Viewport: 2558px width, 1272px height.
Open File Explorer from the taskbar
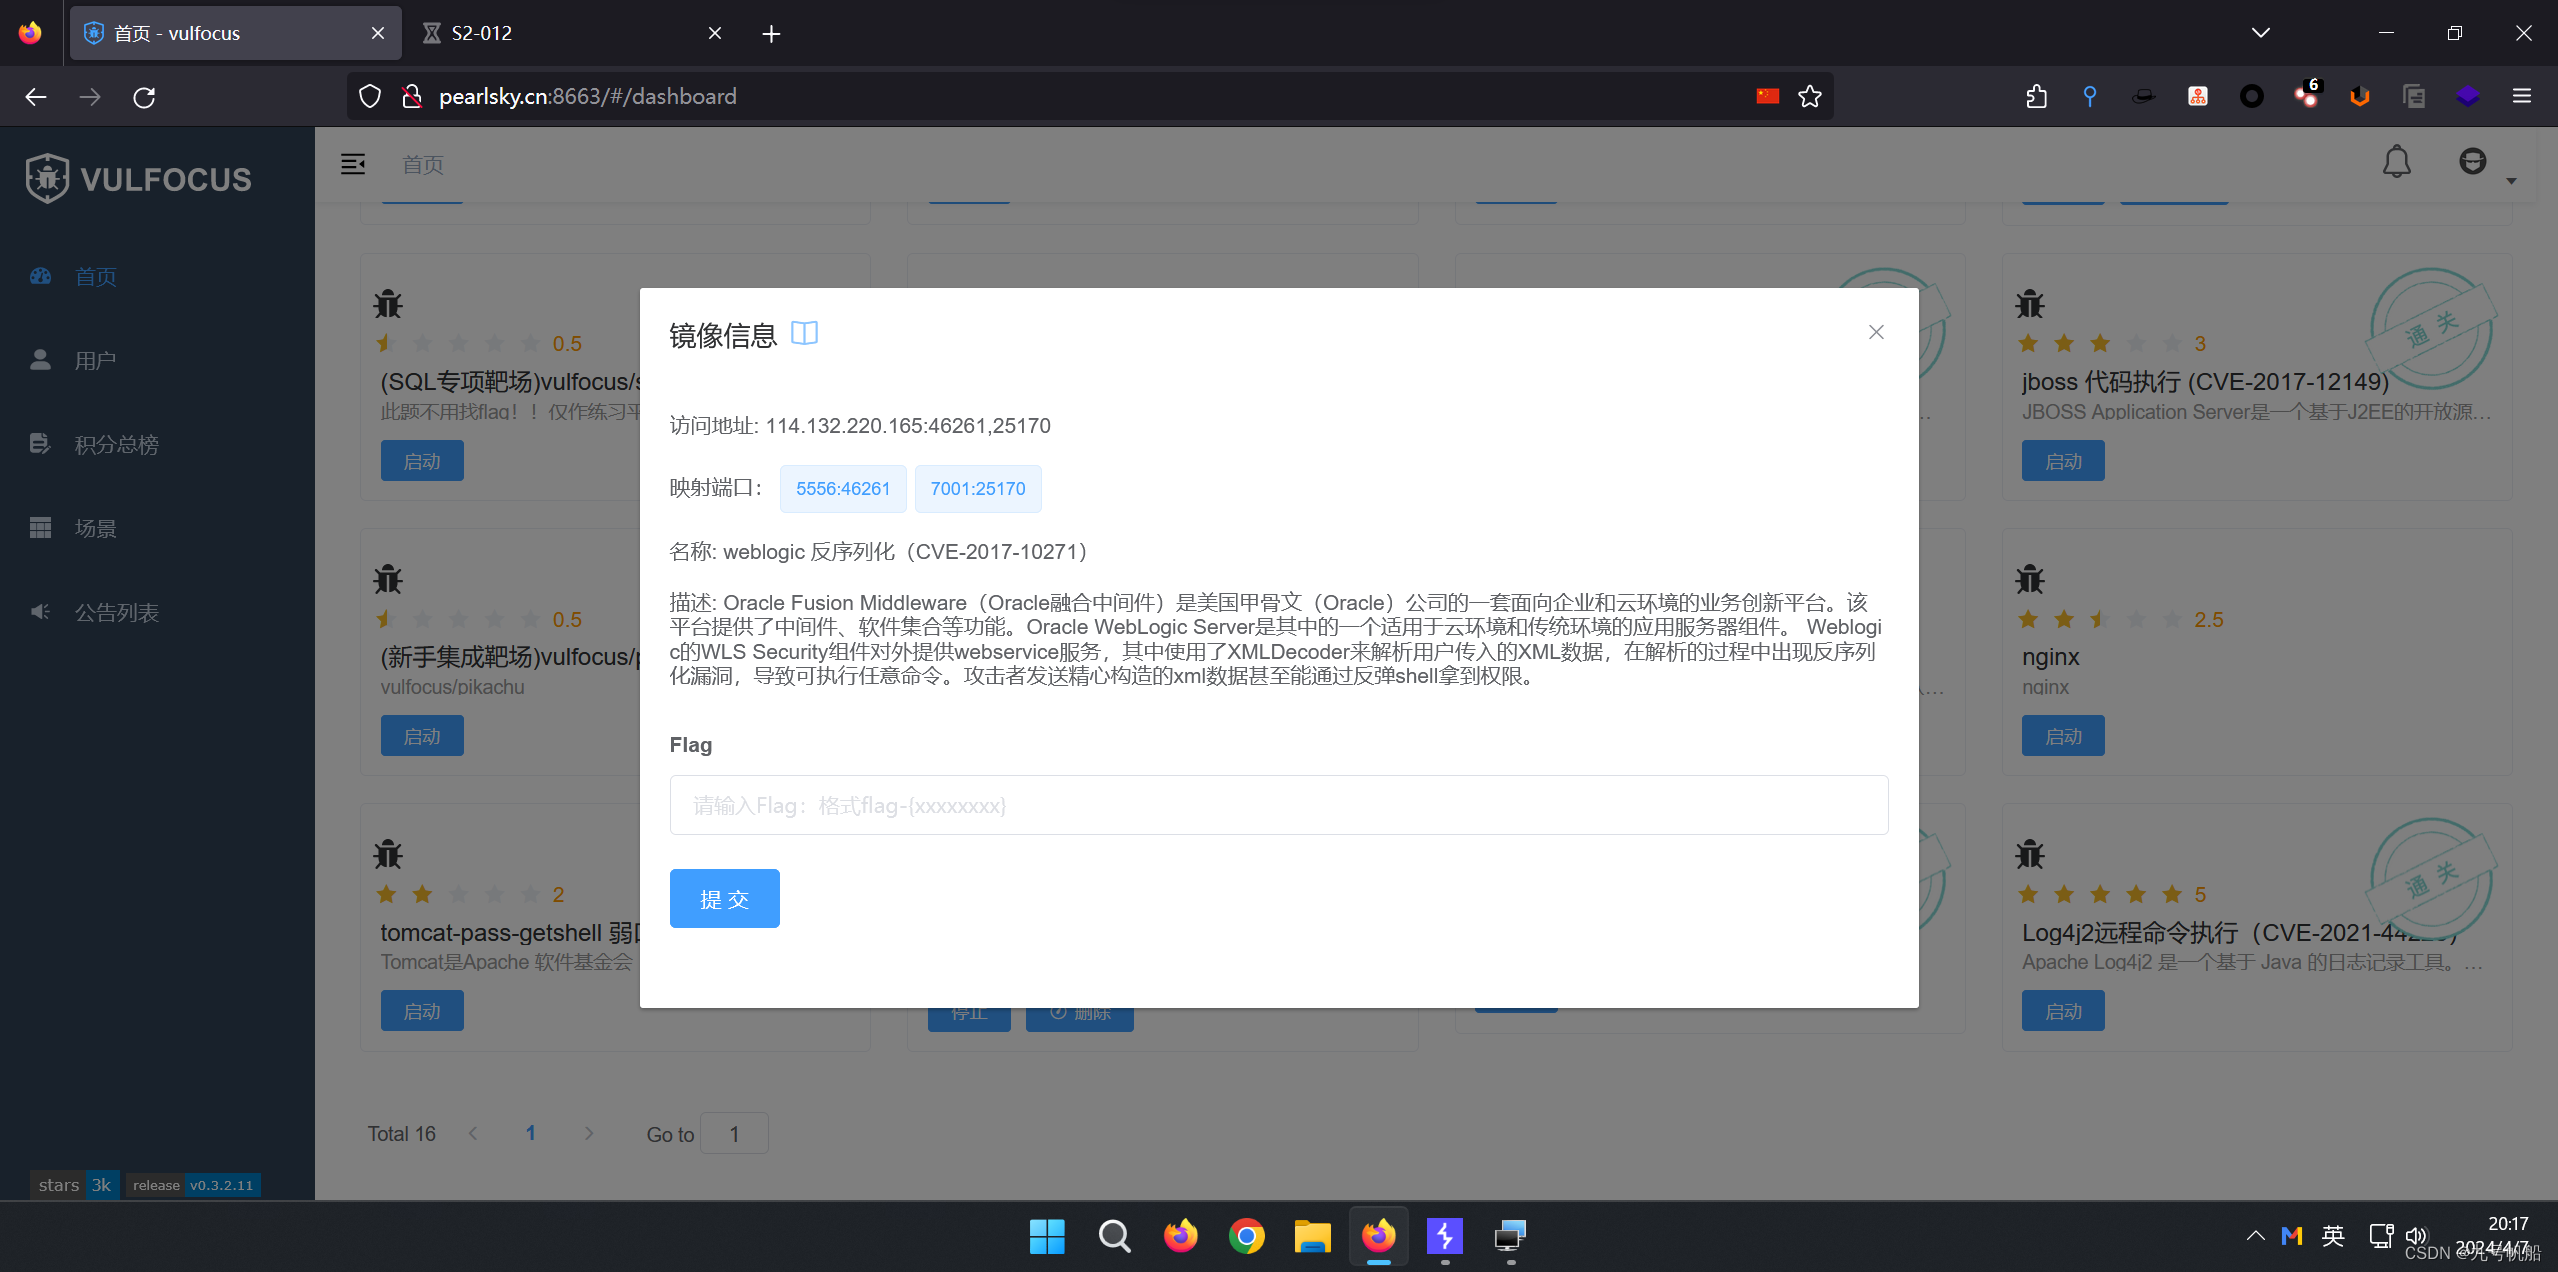[x=1312, y=1237]
